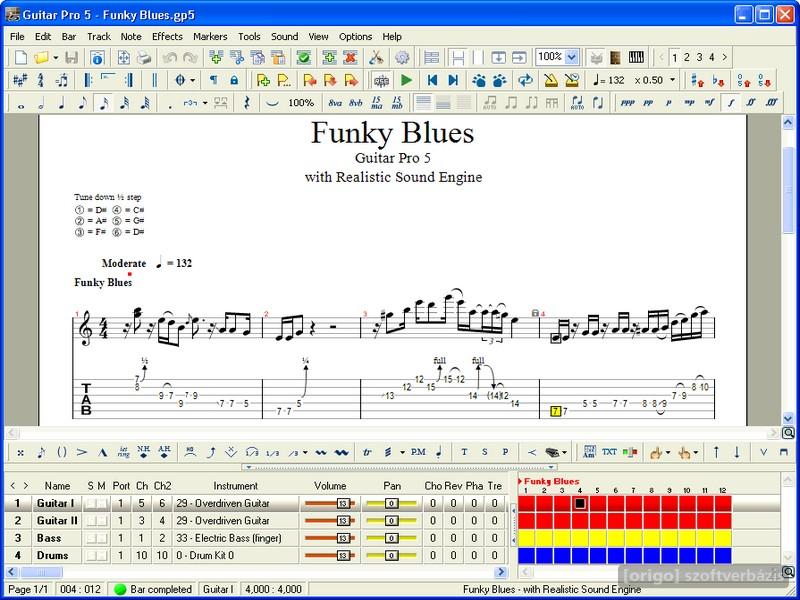
Task: Apply natural harmonic N.H. effect
Action: coord(143,452)
